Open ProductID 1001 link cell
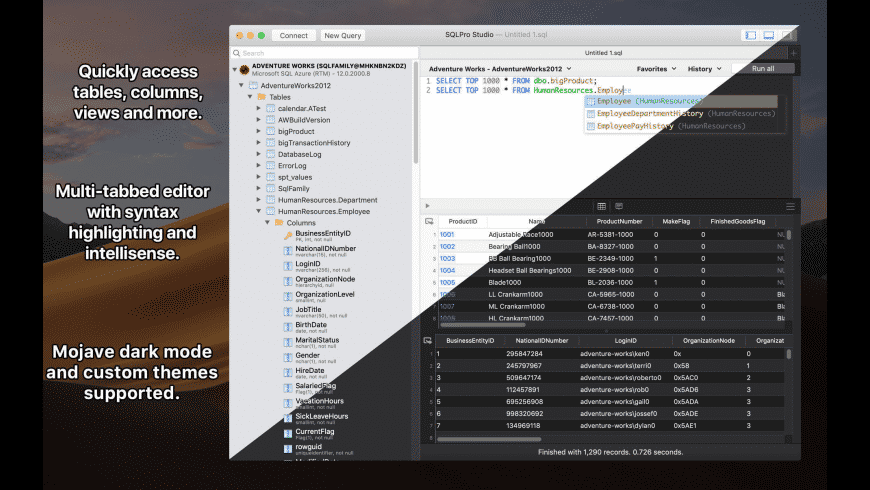The width and height of the screenshot is (870, 490). (x=447, y=234)
